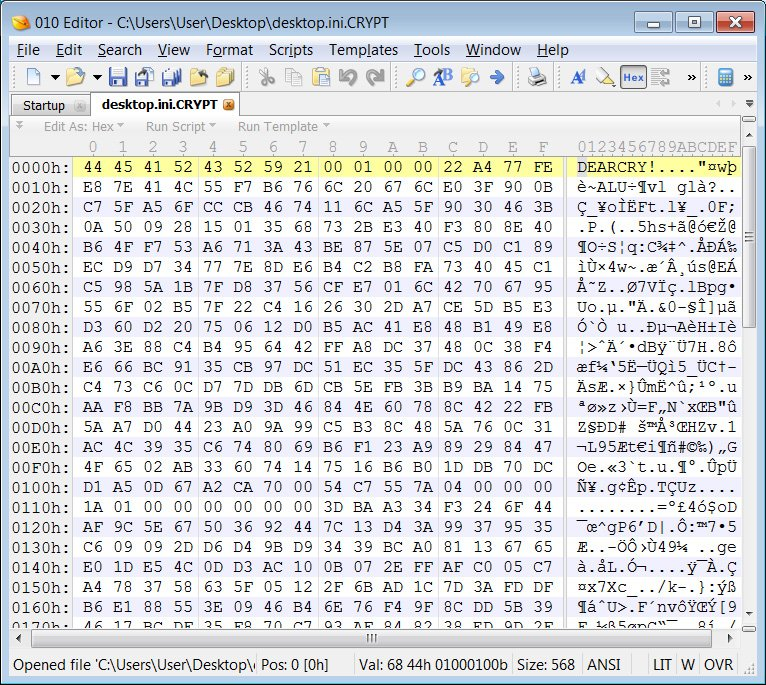Click 'Pos: 0 [0h]' in status bar
Screen dimensions: 766x685
pos(295,664)
